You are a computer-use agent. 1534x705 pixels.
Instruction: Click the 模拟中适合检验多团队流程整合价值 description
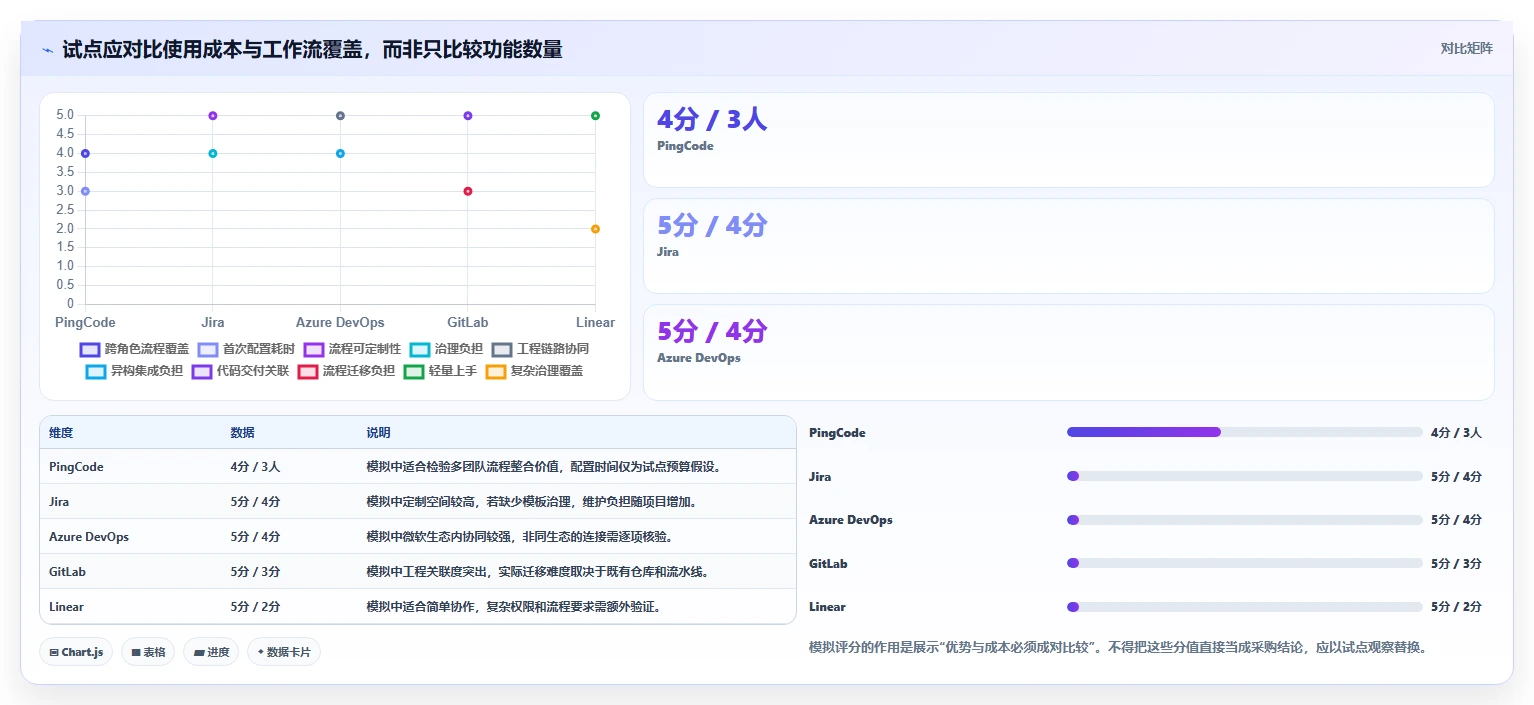tap(544, 467)
